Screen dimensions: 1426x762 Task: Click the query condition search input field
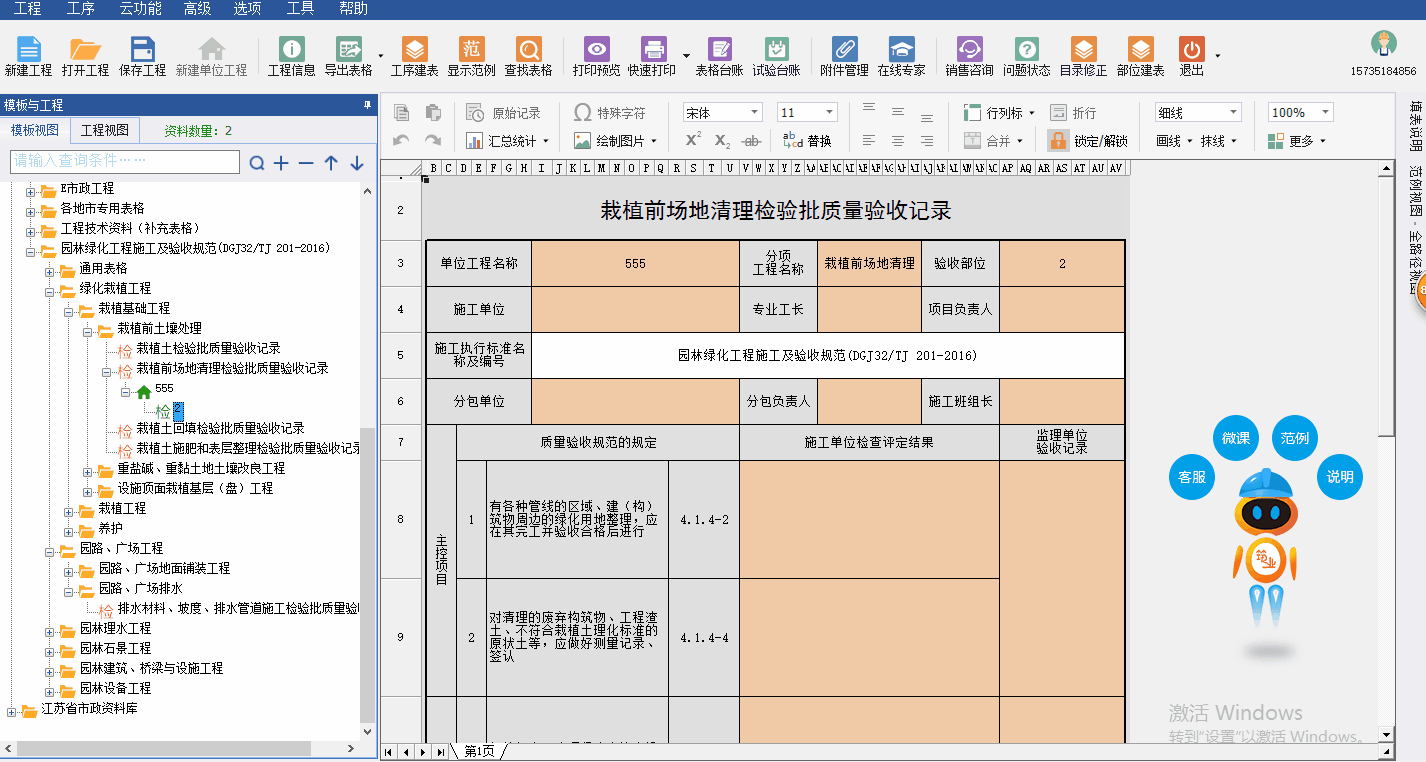coord(125,161)
